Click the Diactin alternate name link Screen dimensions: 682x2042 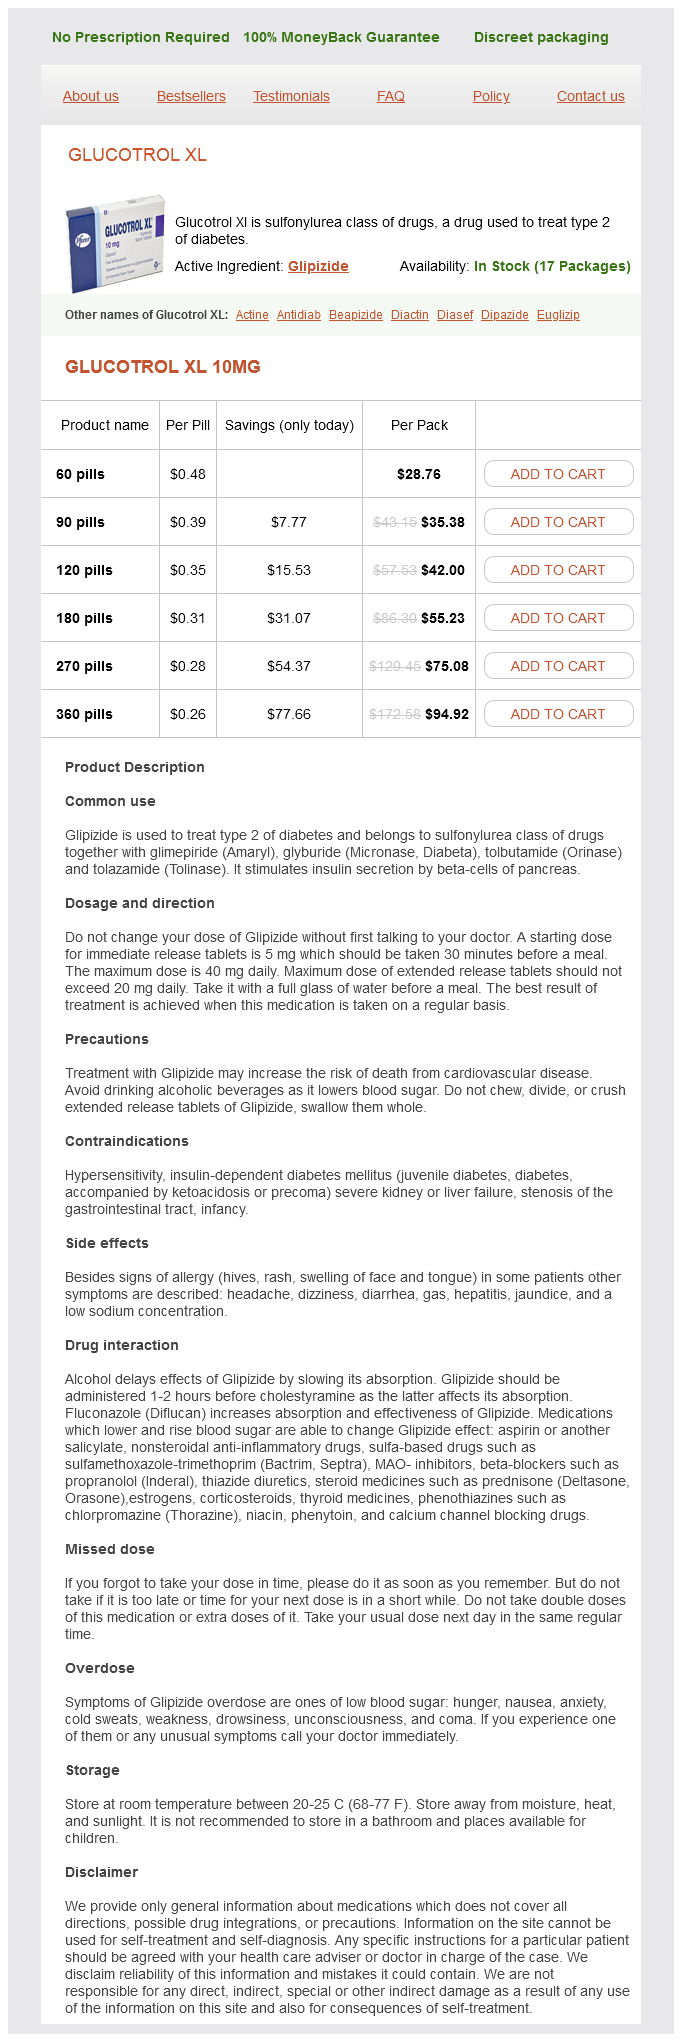click(x=410, y=315)
